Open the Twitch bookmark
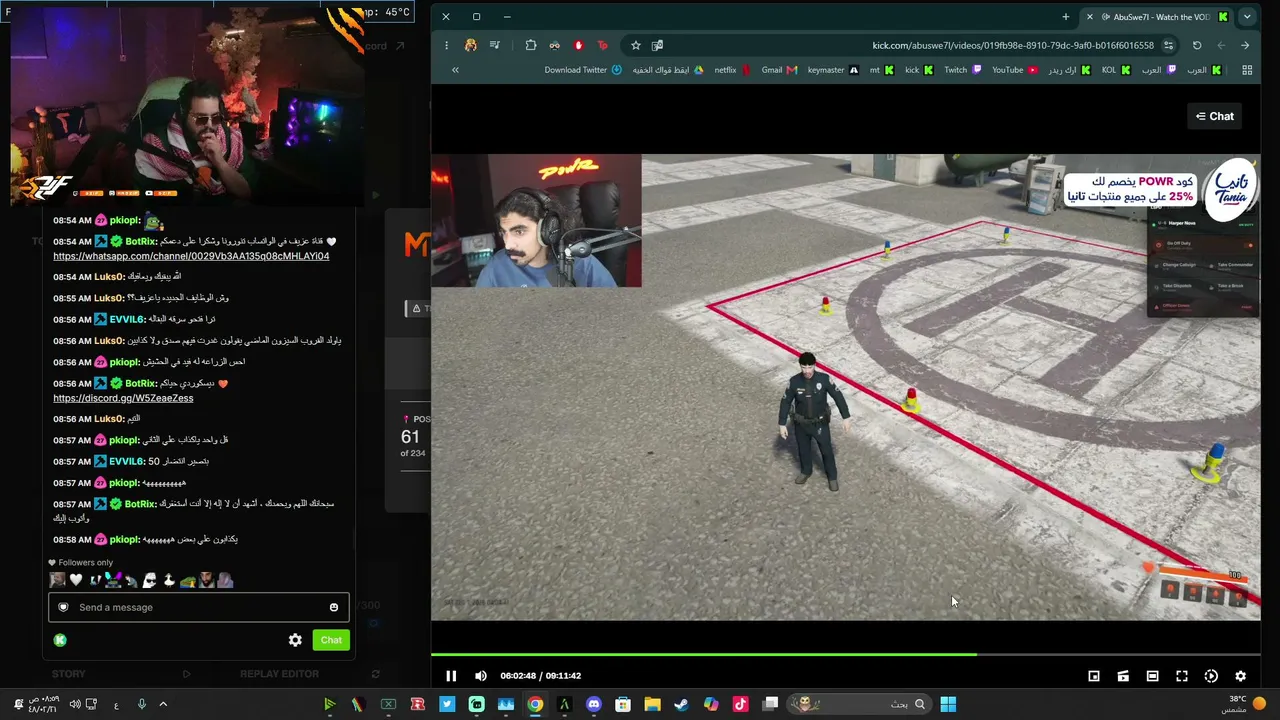Screen dimensions: 1280x720 [963, 70]
